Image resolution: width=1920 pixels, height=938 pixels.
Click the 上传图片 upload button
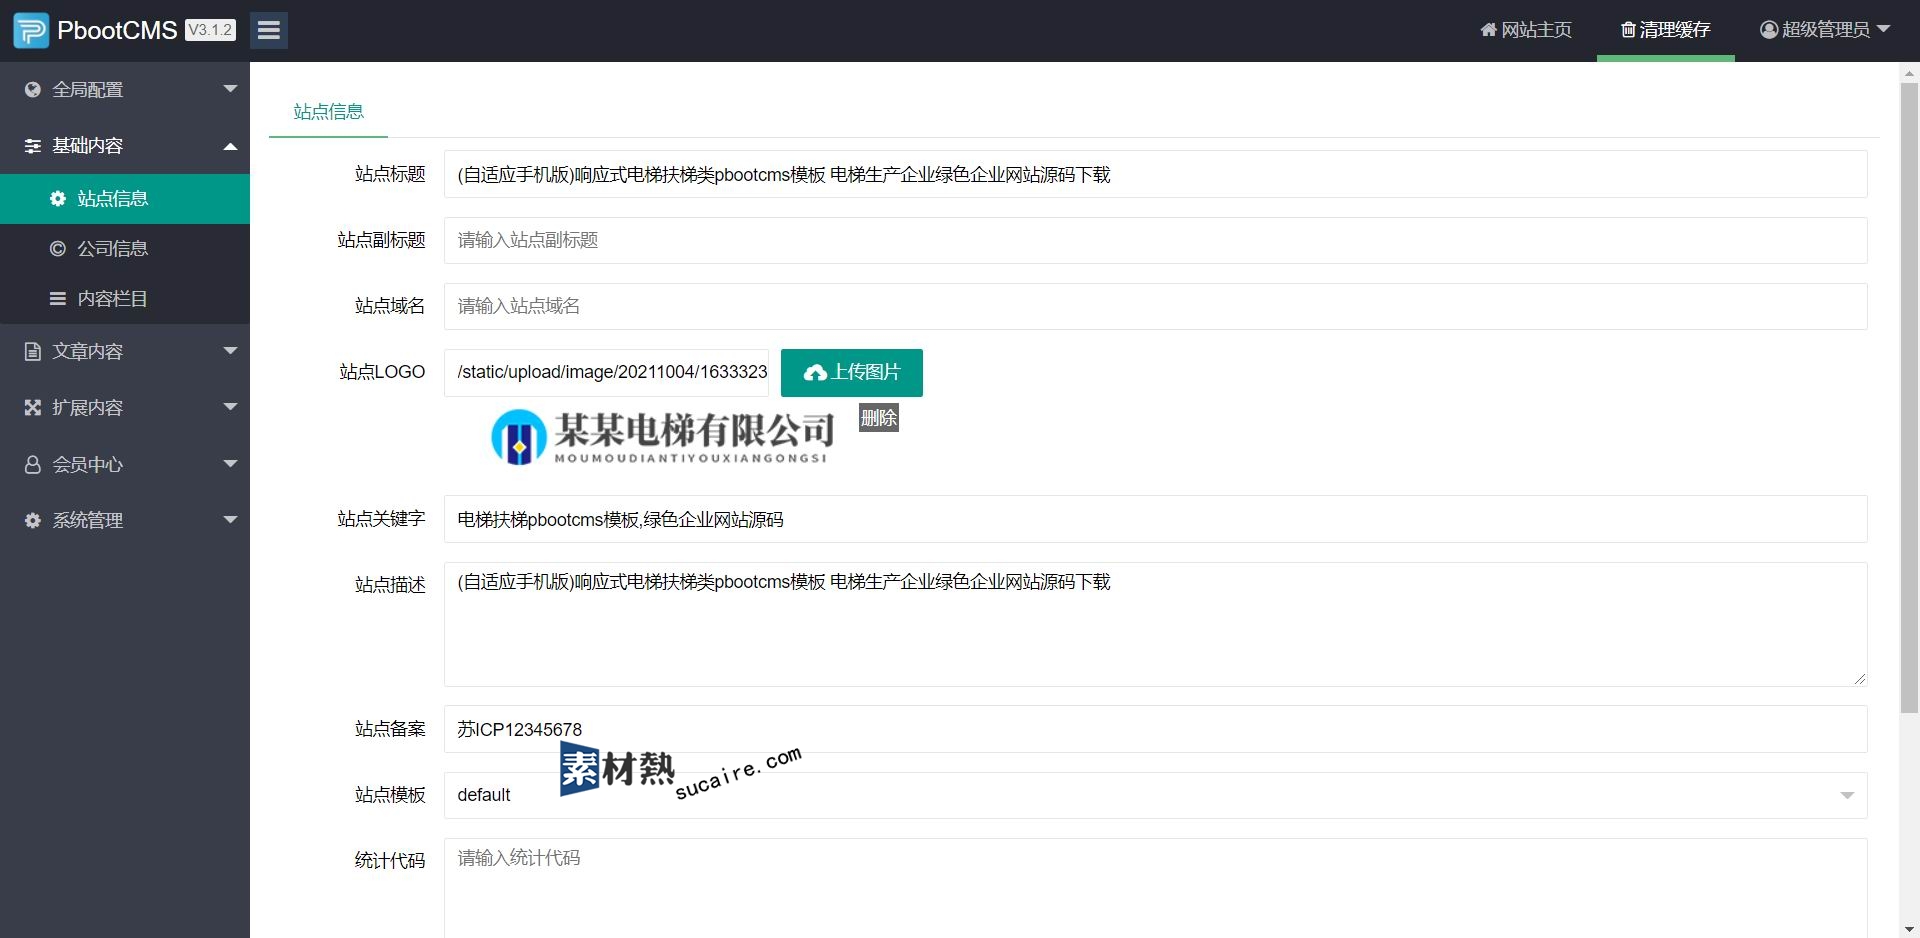(x=852, y=372)
